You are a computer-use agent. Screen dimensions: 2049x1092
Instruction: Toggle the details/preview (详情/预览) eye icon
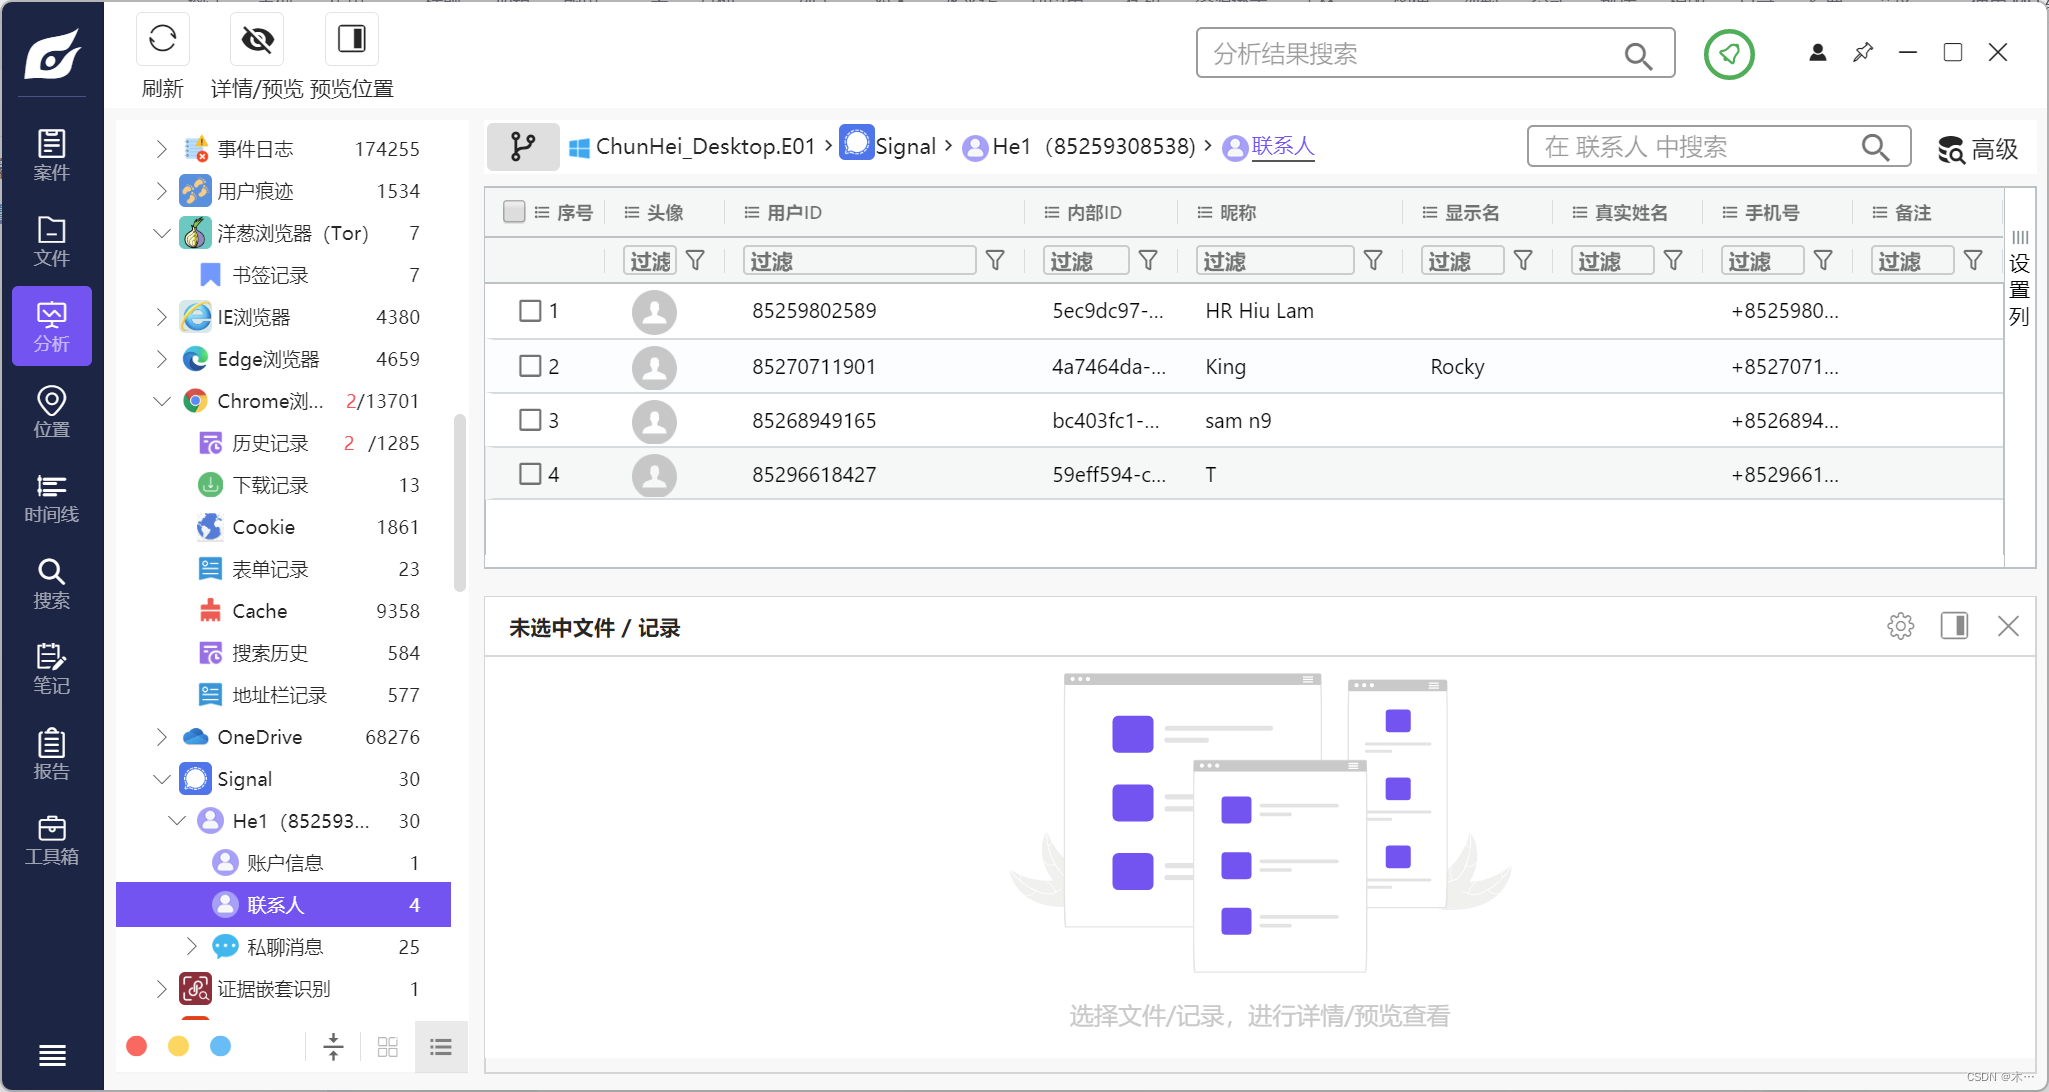click(x=257, y=40)
